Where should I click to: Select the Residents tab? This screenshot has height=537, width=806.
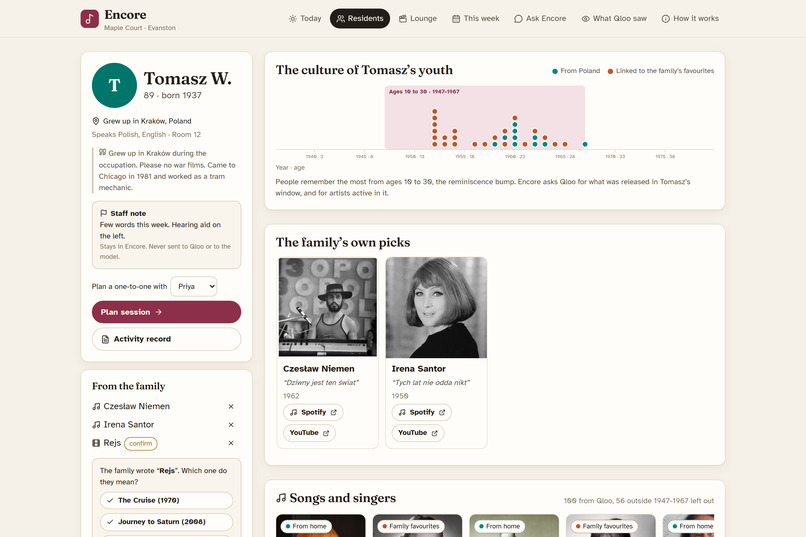click(360, 18)
